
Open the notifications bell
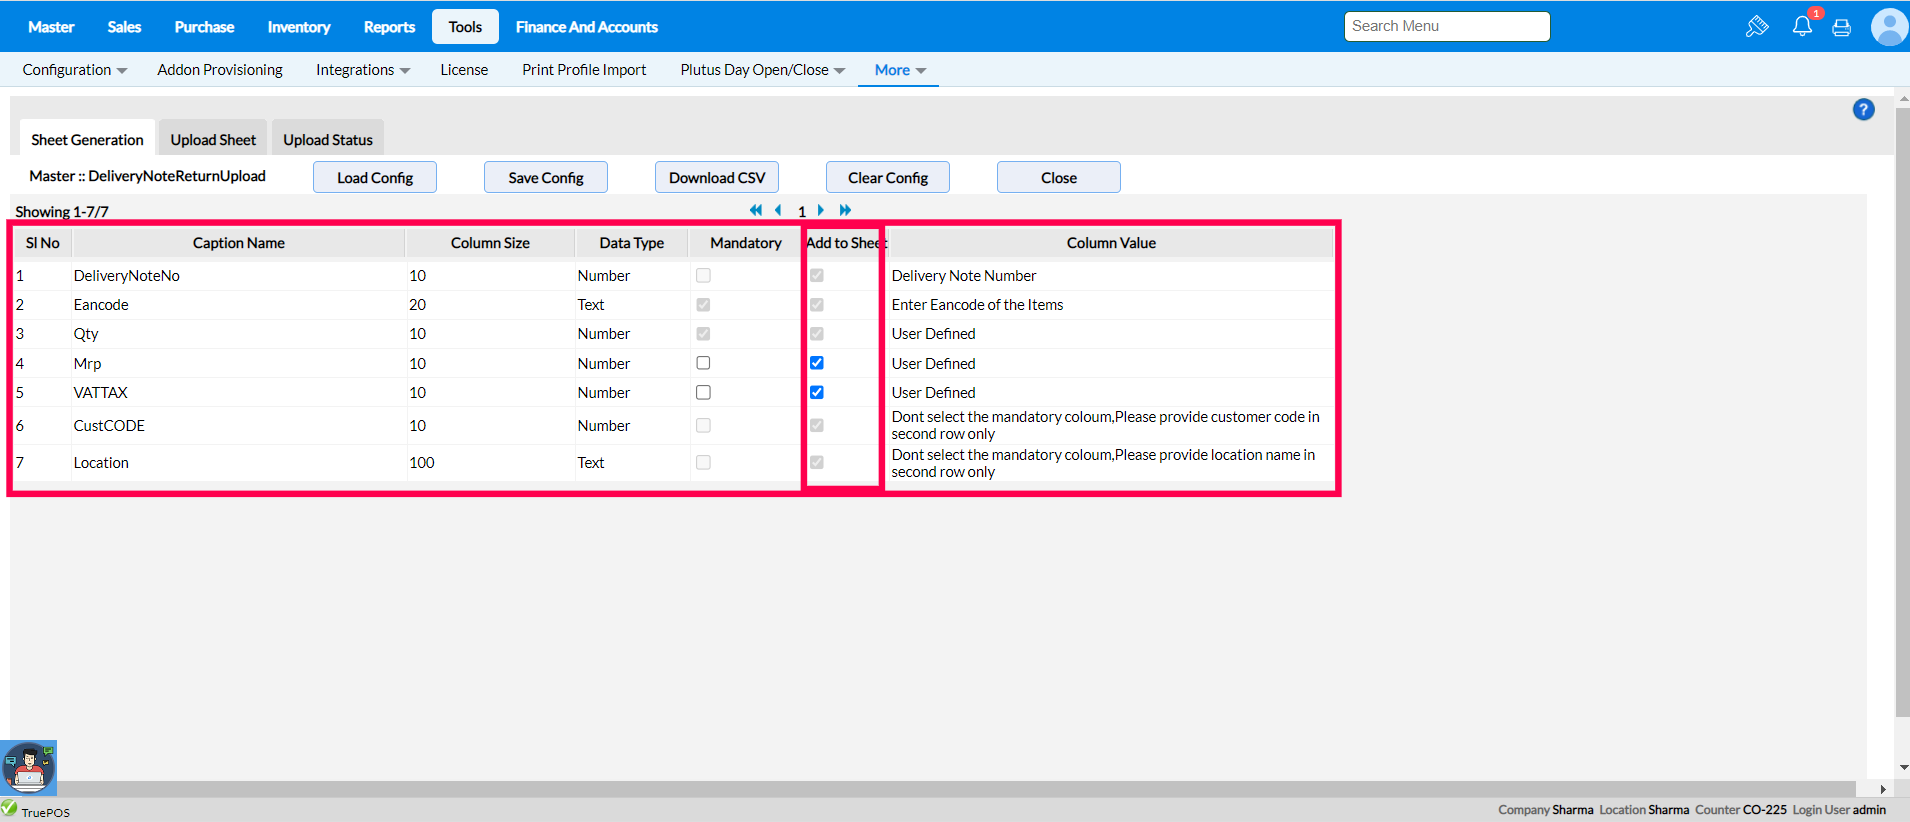[x=1802, y=27]
